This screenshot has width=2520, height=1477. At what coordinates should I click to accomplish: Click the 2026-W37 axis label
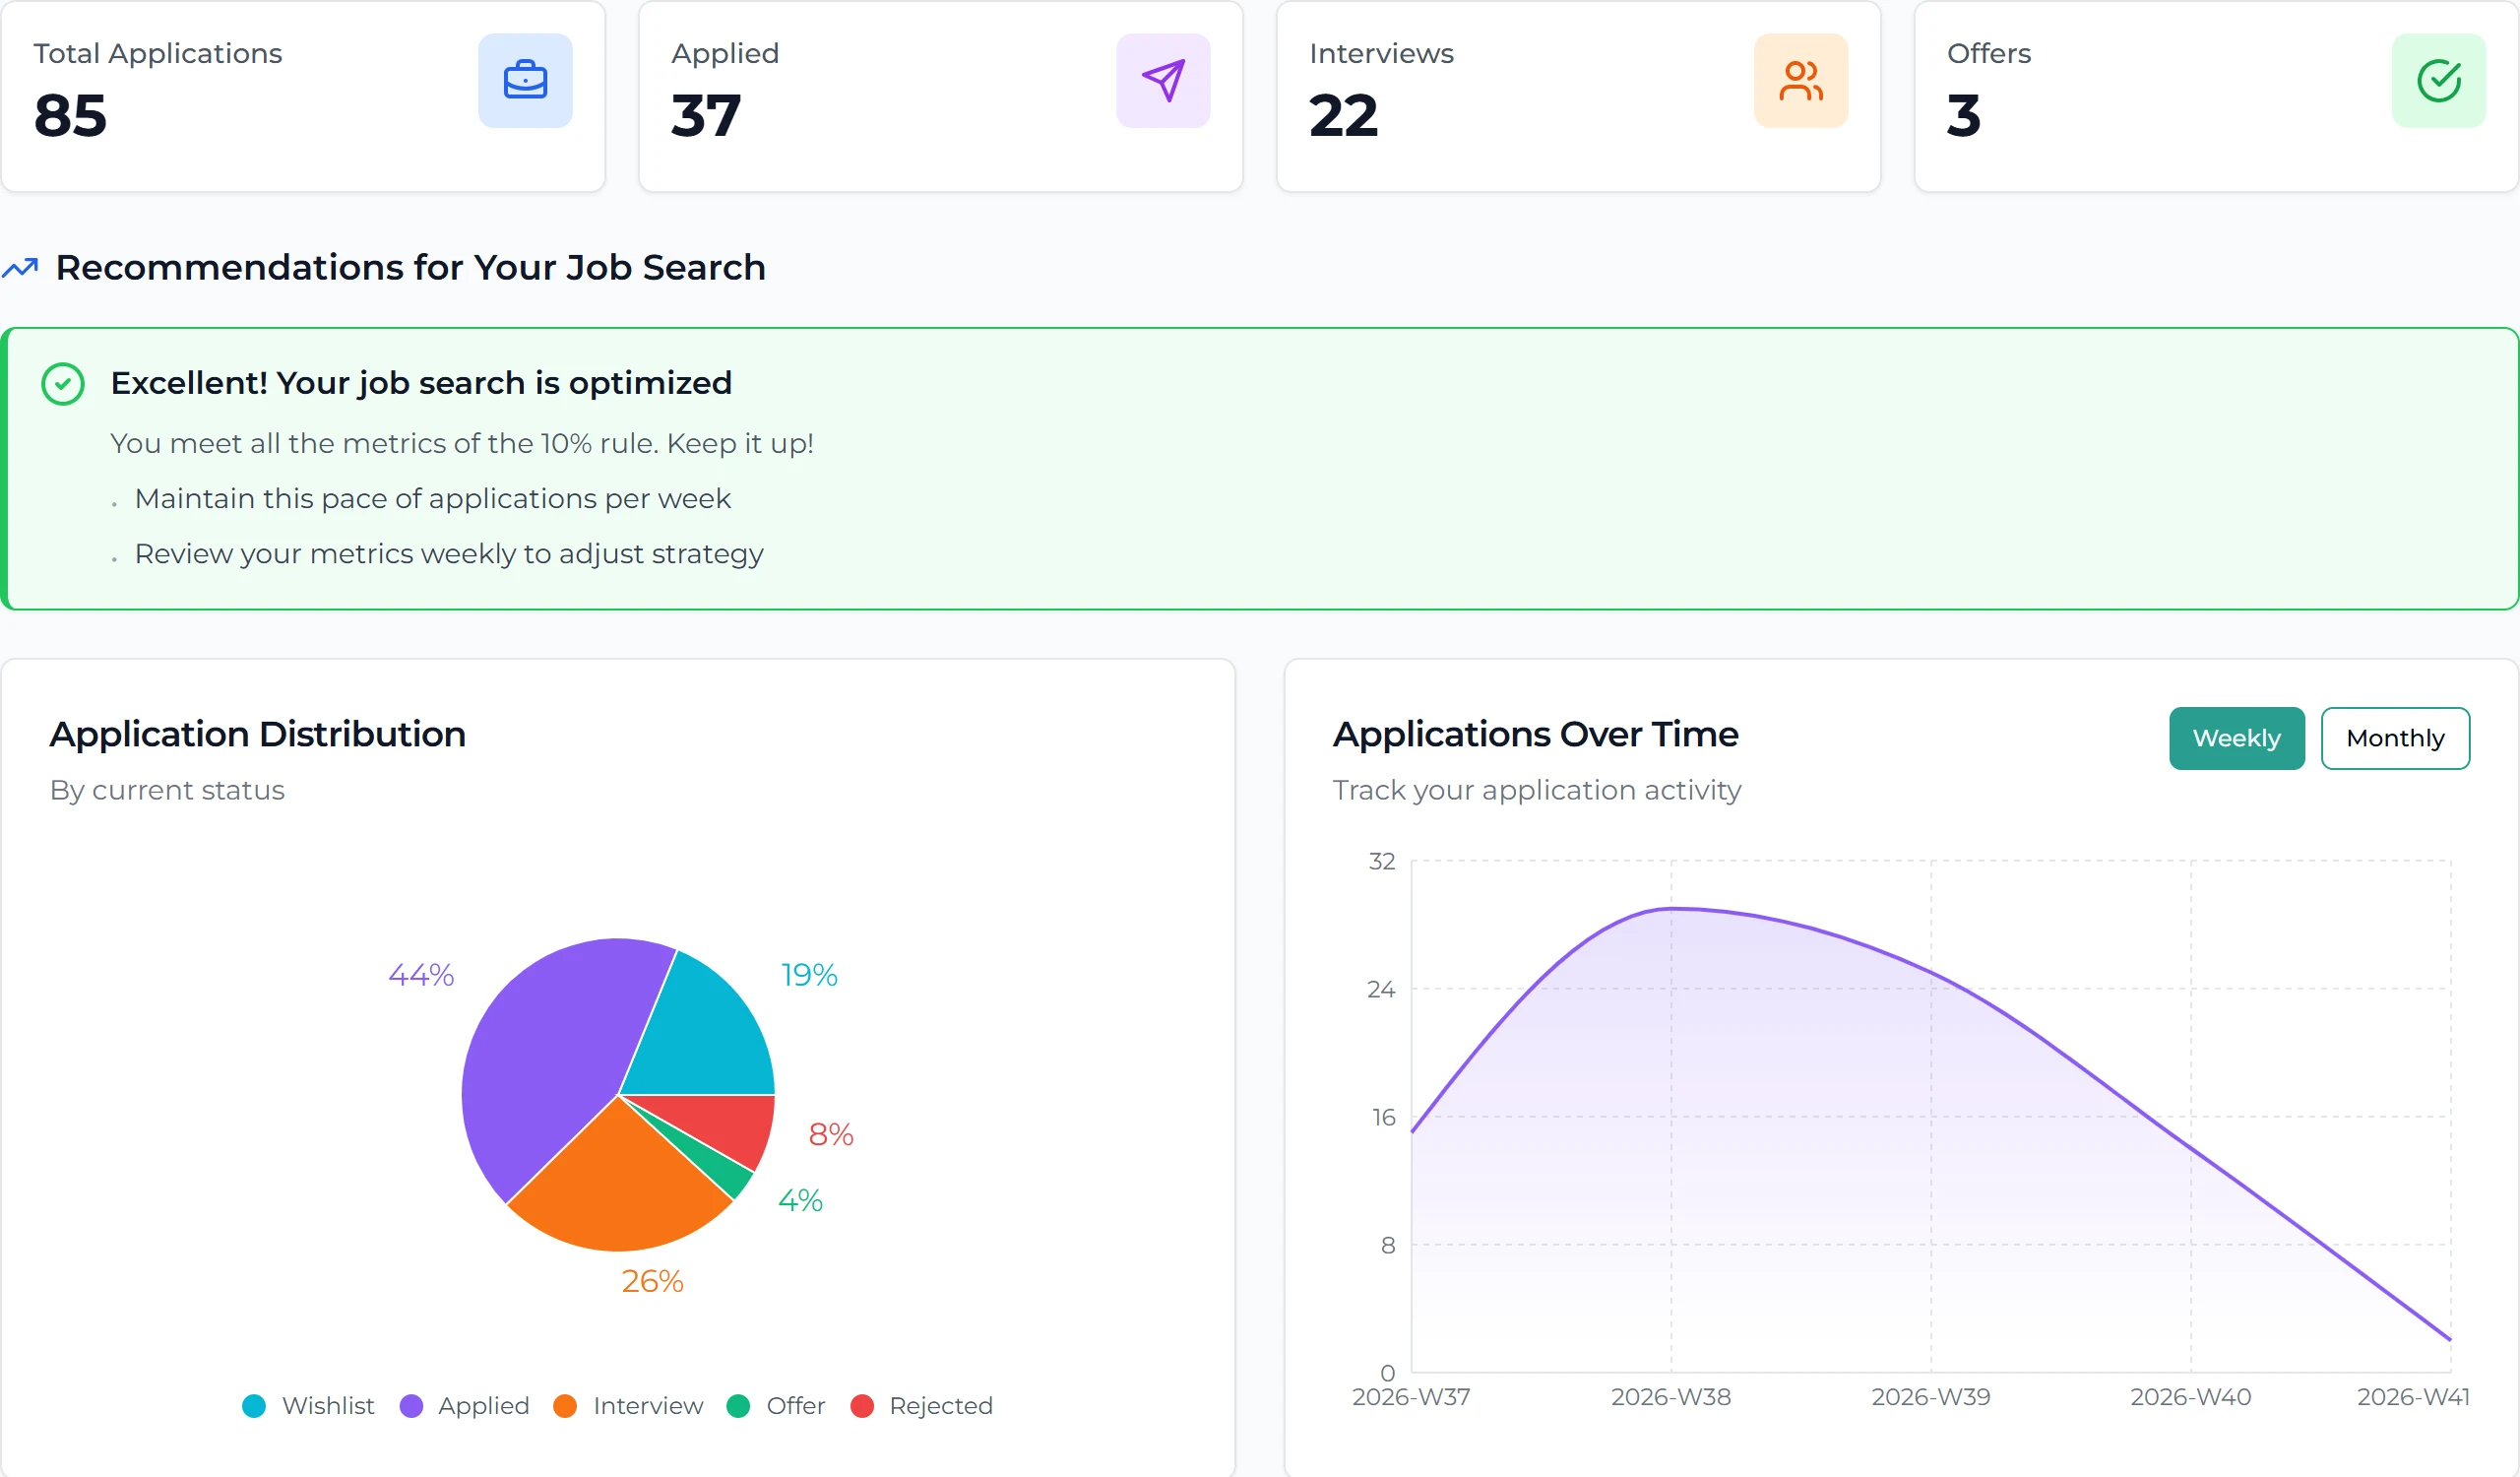[x=1411, y=1397]
